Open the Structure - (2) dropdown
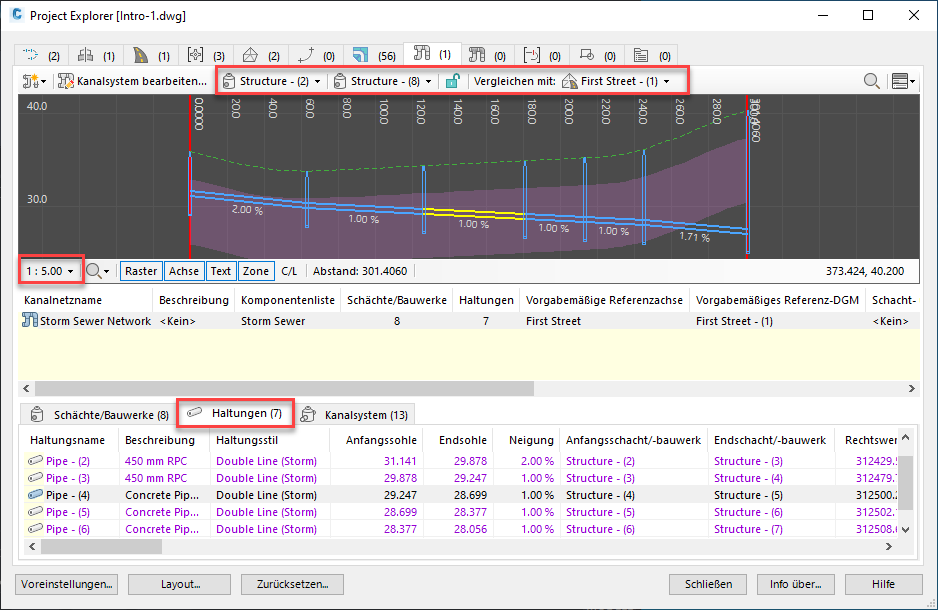 click(x=270, y=80)
